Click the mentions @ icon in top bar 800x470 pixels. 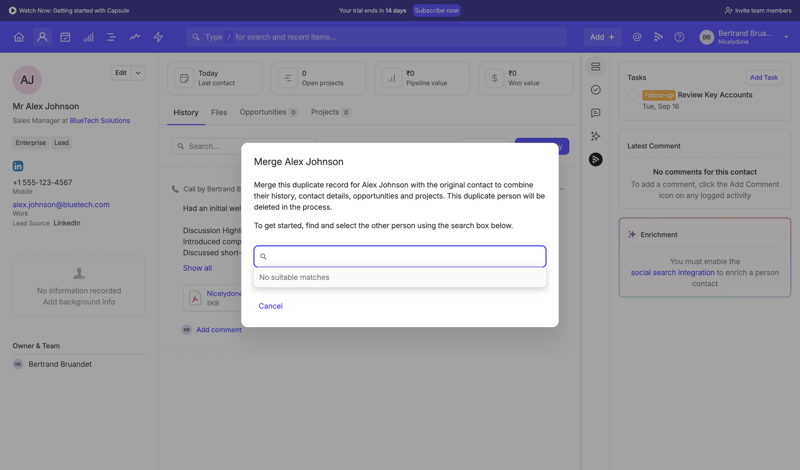pyautogui.click(x=637, y=37)
